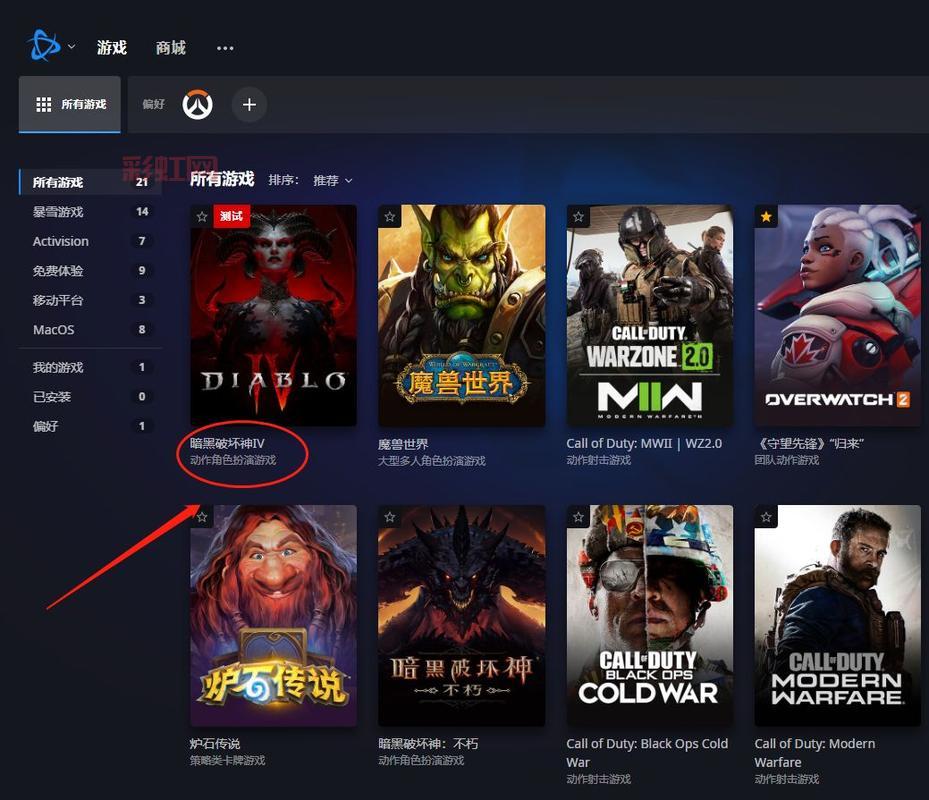
Task: Click the 团队动作游戏 genre text
Action: (787, 460)
